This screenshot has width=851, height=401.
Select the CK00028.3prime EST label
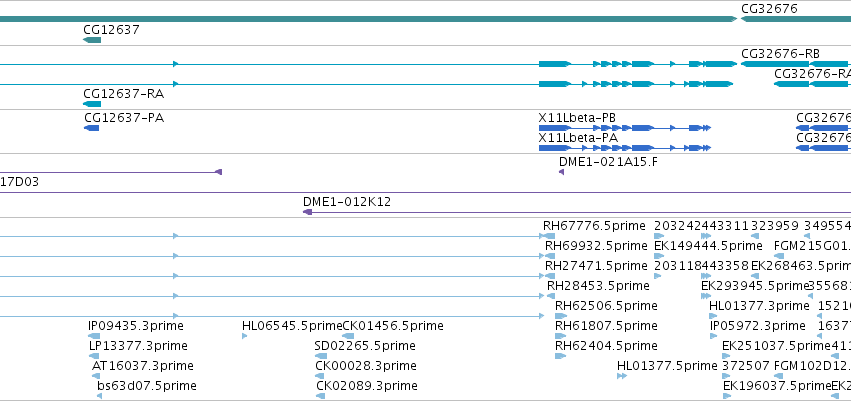366,366
